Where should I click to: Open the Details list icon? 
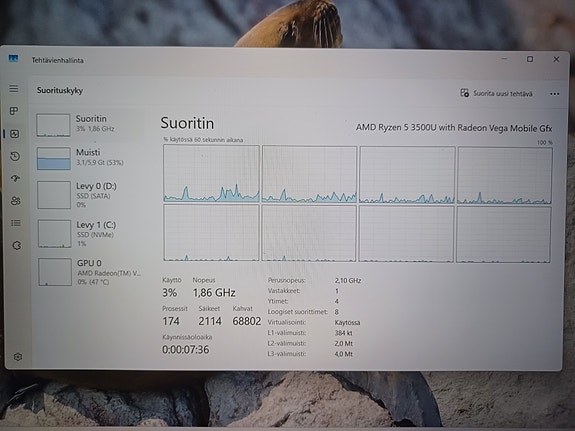pos(16,223)
